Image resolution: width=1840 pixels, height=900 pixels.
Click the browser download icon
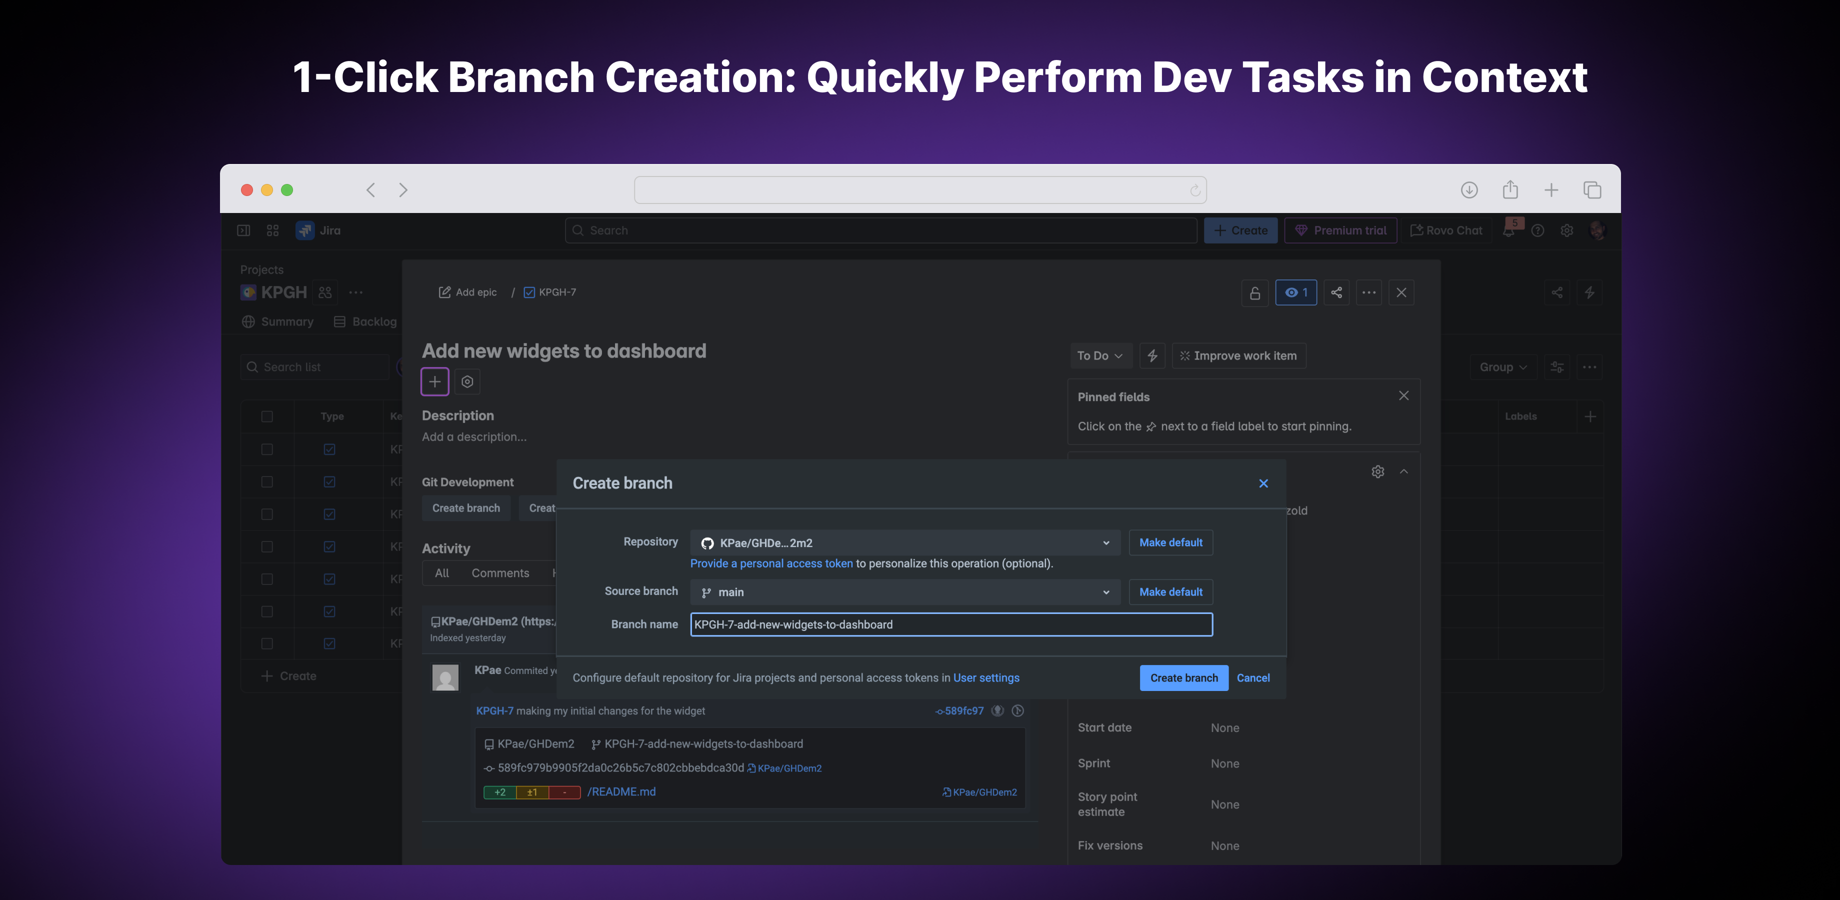point(1469,190)
